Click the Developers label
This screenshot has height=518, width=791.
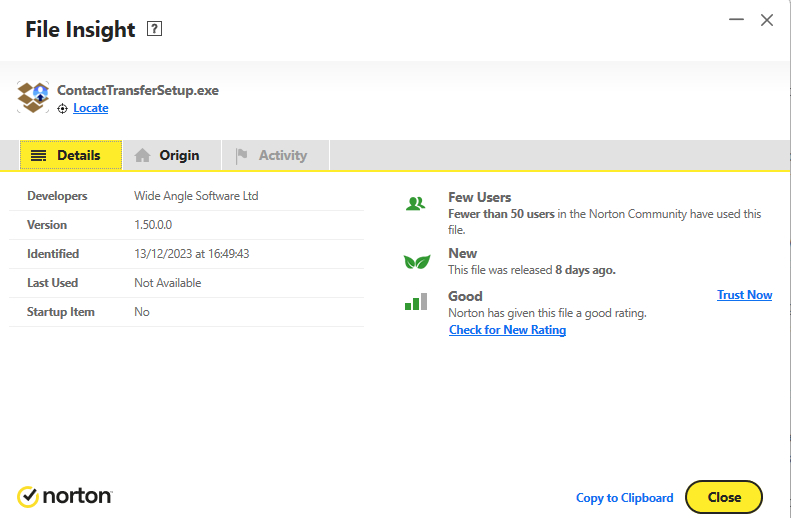click(57, 196)
